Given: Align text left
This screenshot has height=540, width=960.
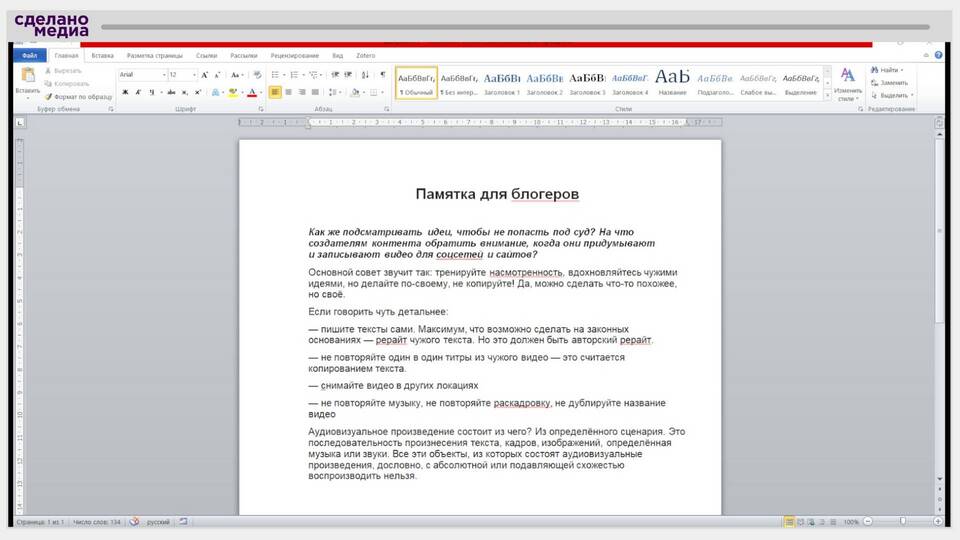Looking at the screenshot, I should (x=275, y=92).
